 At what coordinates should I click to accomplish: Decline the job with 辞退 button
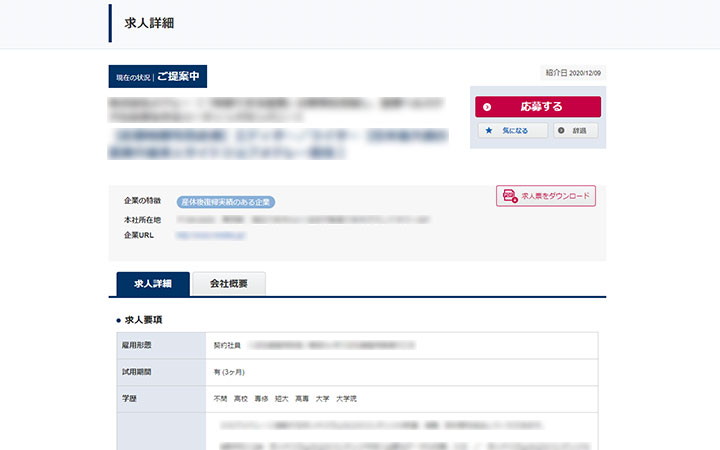576,130
